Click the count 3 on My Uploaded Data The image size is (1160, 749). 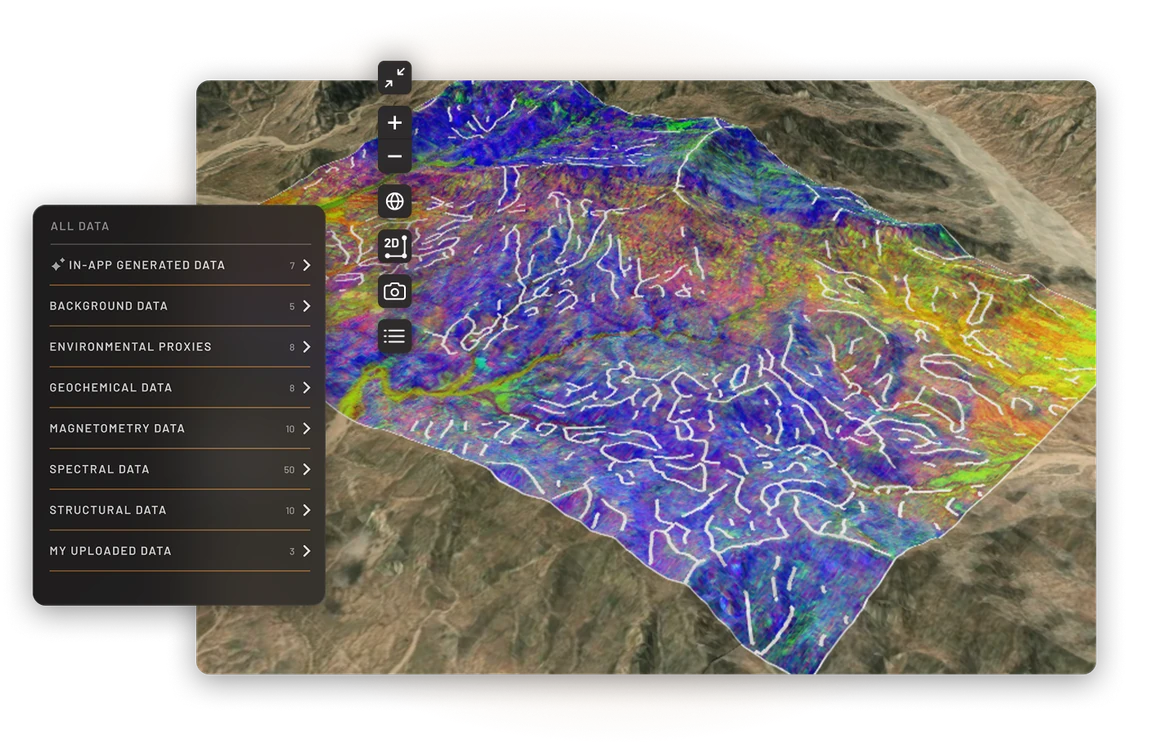click(292, 551)
